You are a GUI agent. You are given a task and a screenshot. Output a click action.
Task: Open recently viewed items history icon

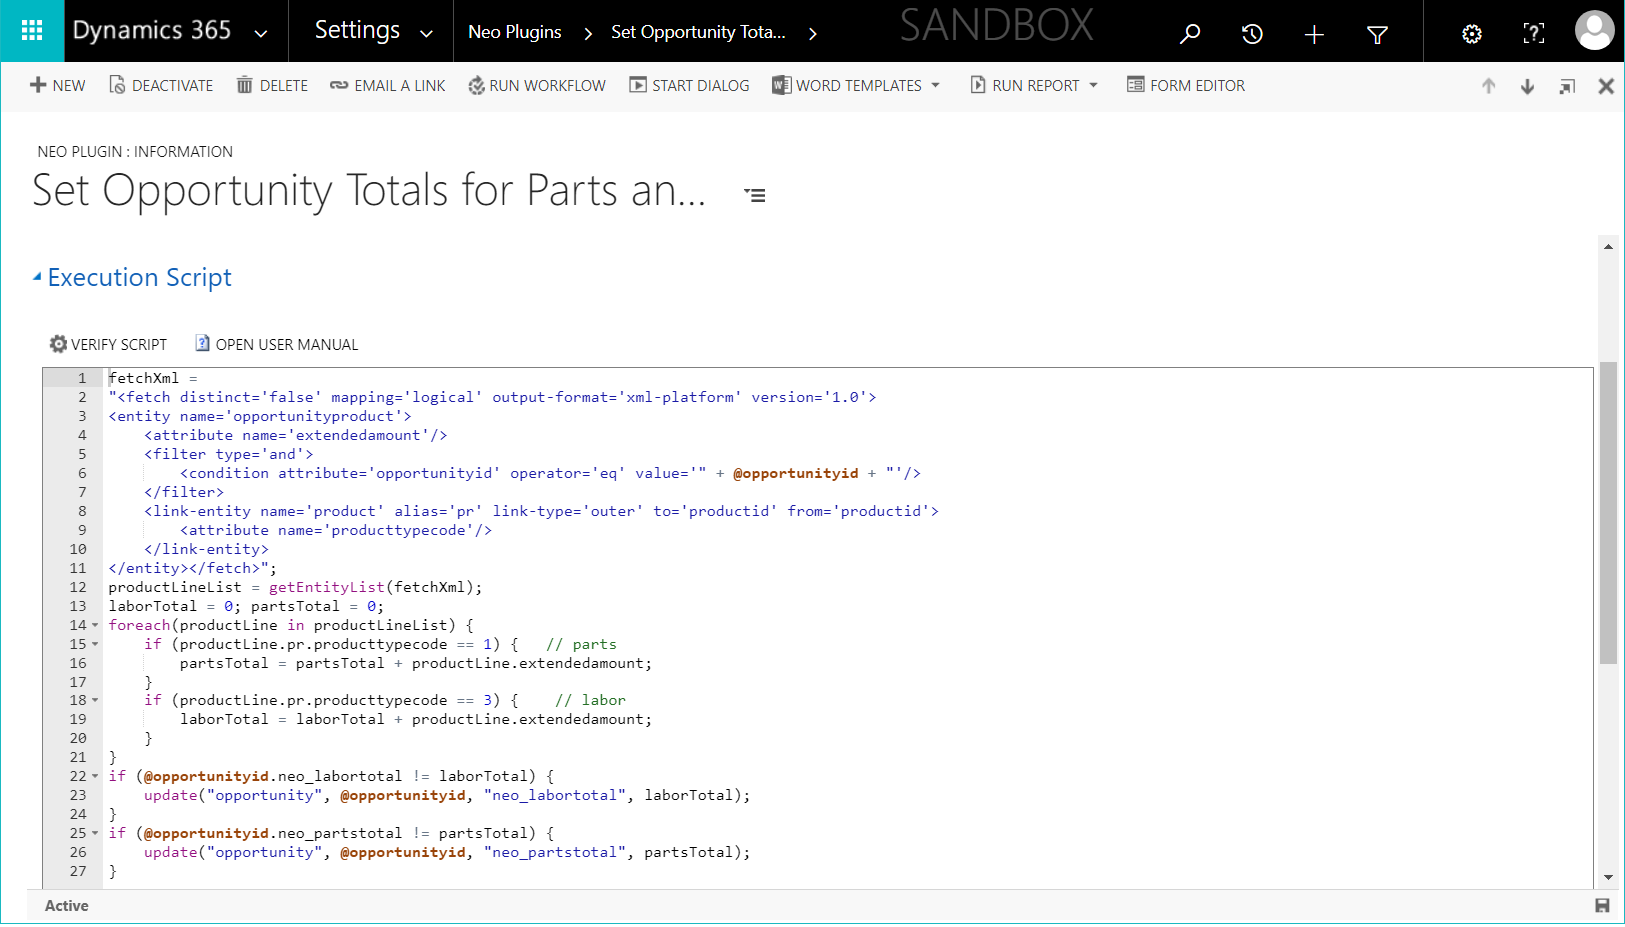1252,34
